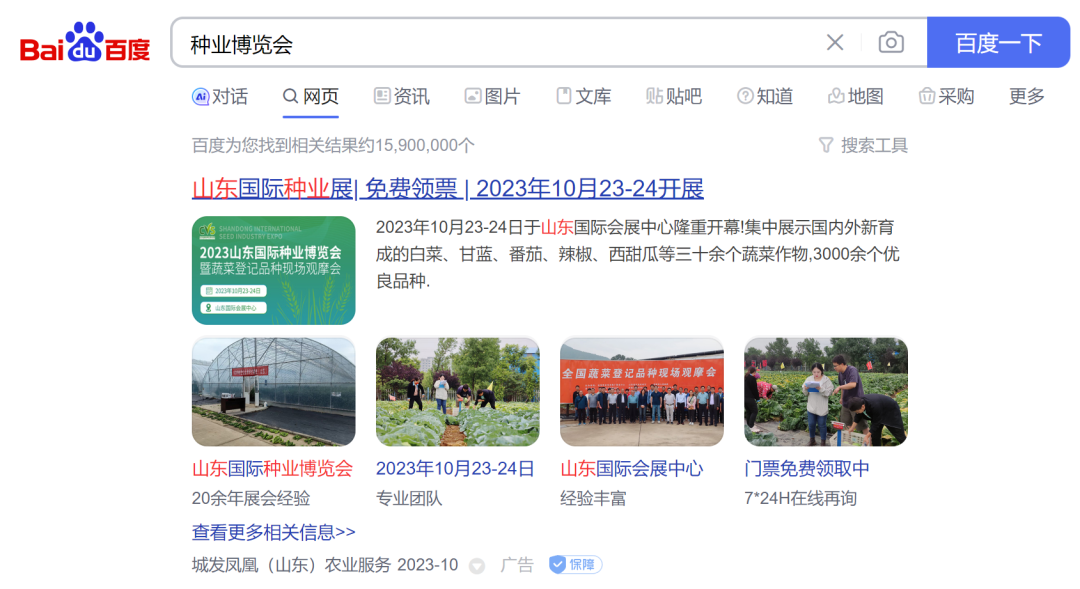The image size is (1080, 589).
Task: Open the Baidu logo homepage
Action: tap(85, 43)
